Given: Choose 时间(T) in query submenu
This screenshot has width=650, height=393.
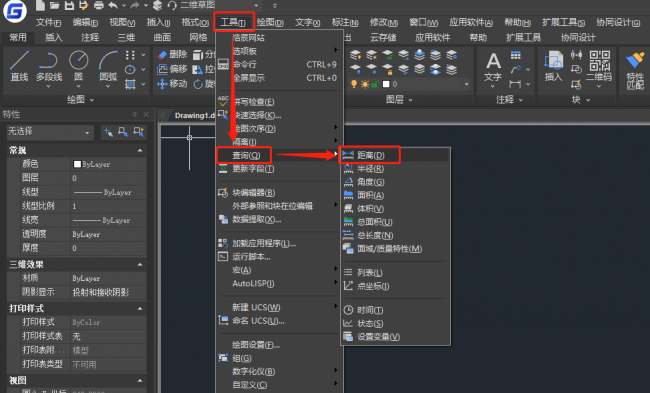Looking at the screenshot, I should [395, 310].
